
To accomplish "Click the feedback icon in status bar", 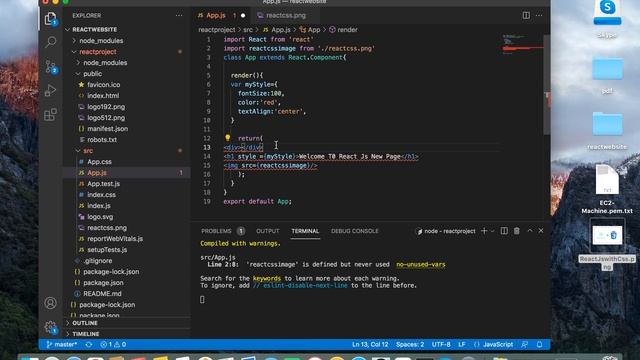I will 525,344.
